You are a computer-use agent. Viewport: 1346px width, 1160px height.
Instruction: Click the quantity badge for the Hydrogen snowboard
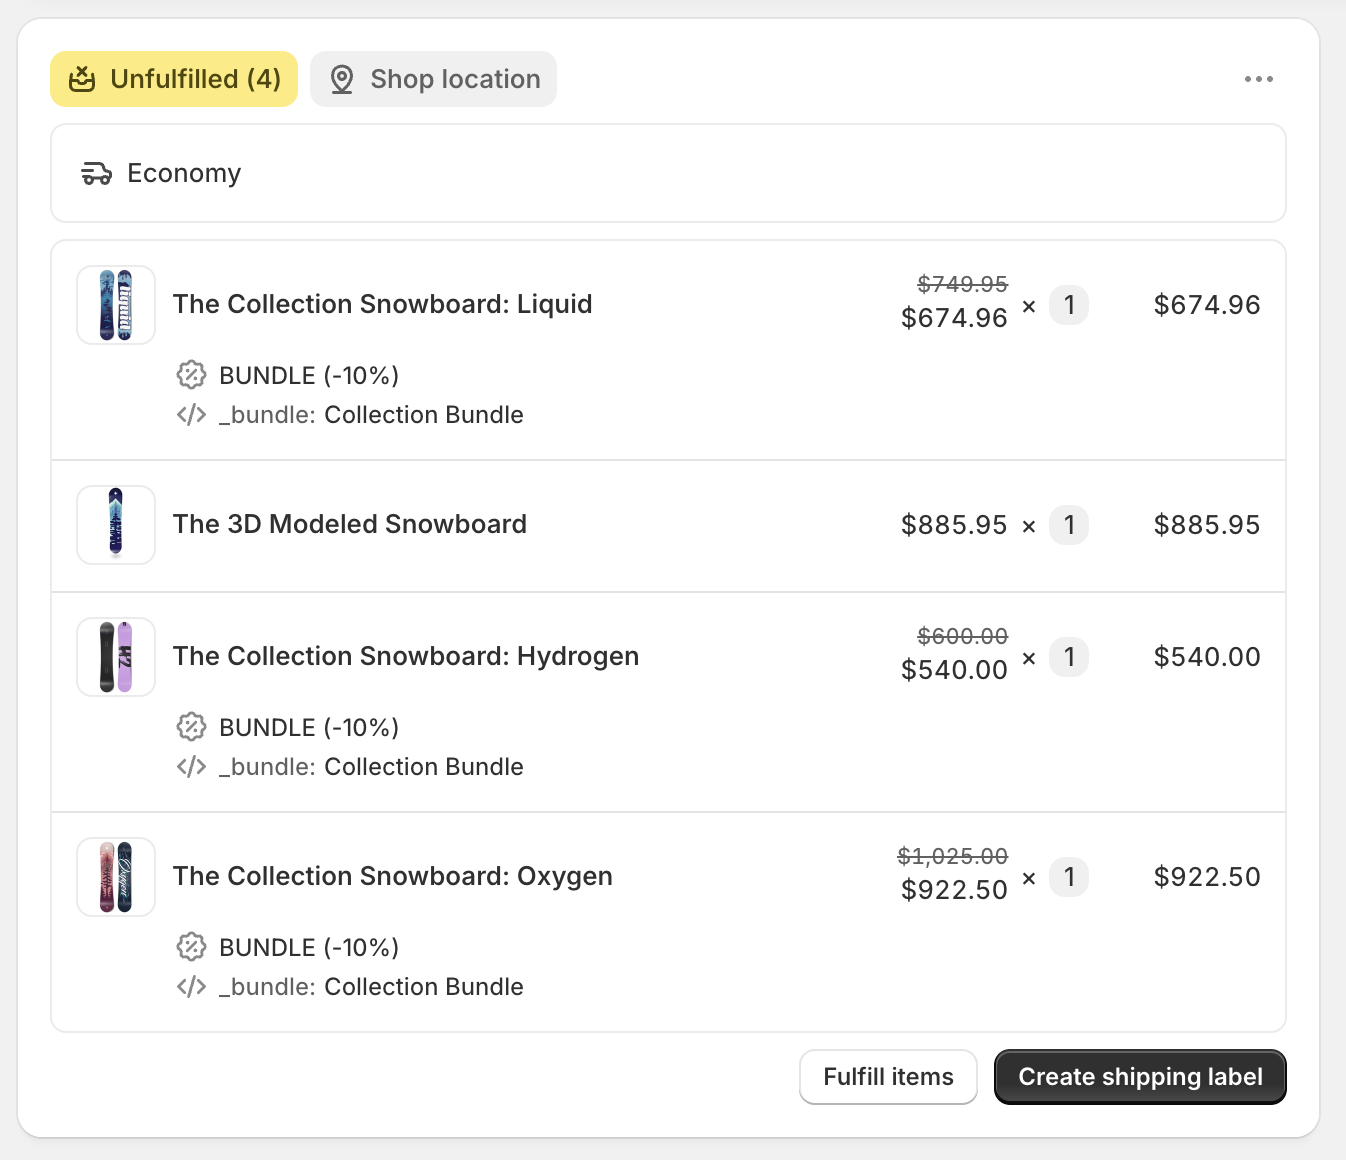(x=1069, y=657)
